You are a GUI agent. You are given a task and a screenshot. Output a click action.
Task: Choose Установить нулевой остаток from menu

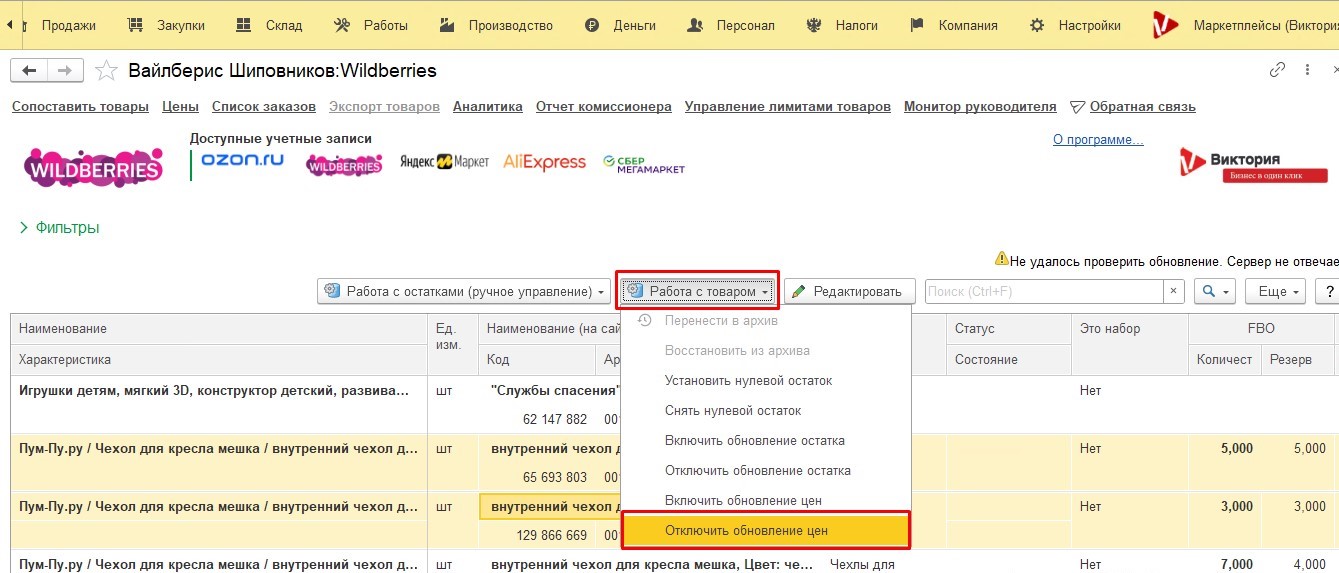(x=766, y=380)
